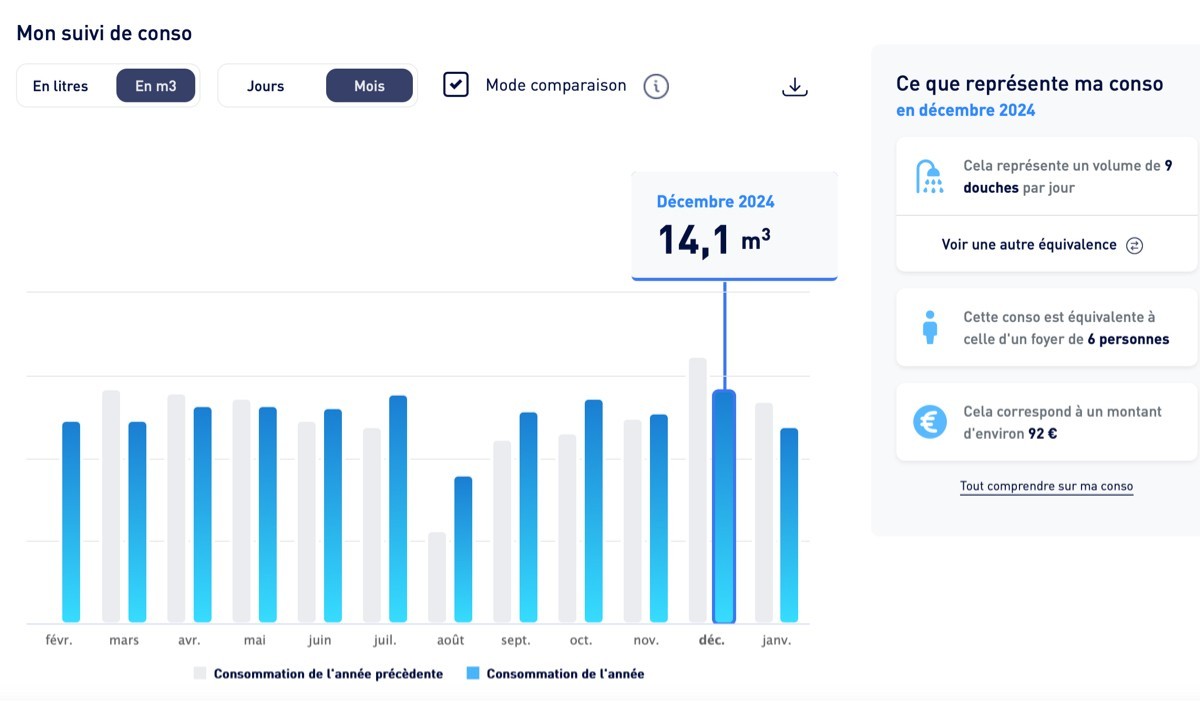The height and width of the screenshot is (701, 1200).
Task: Select the blue August consumption bar
Action: [463, 549]
